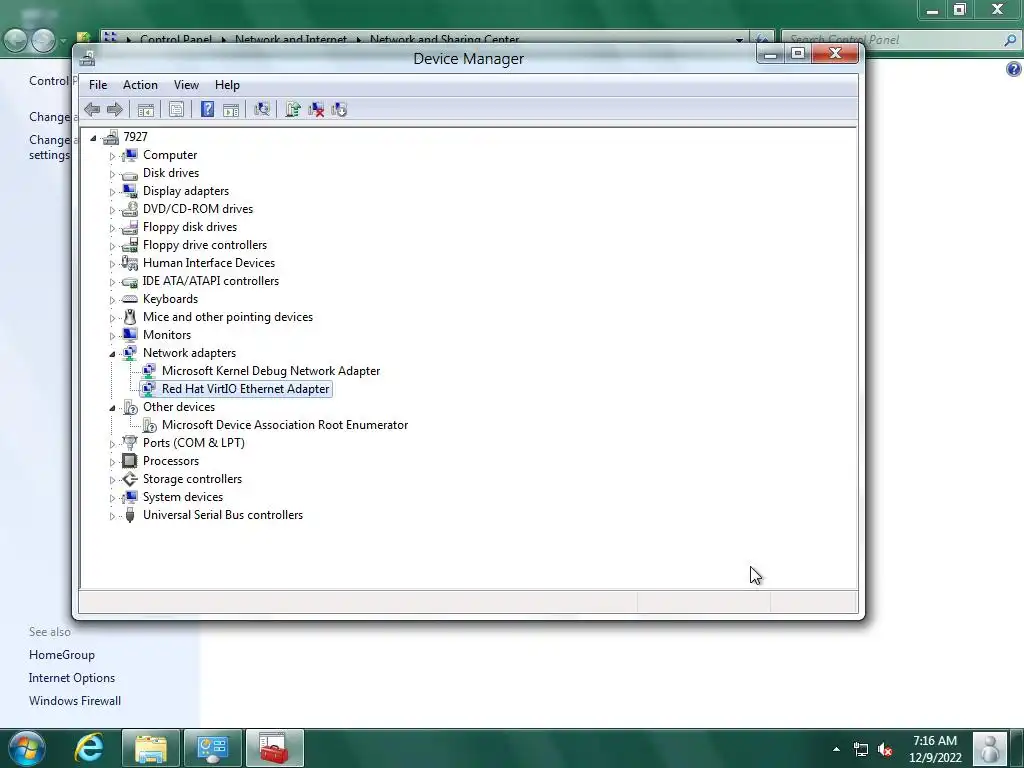Image resolution: width=1024 pixels, height=768 pixels.
Task: Click the root computer name 7927
Action: (x=135, y=137)
